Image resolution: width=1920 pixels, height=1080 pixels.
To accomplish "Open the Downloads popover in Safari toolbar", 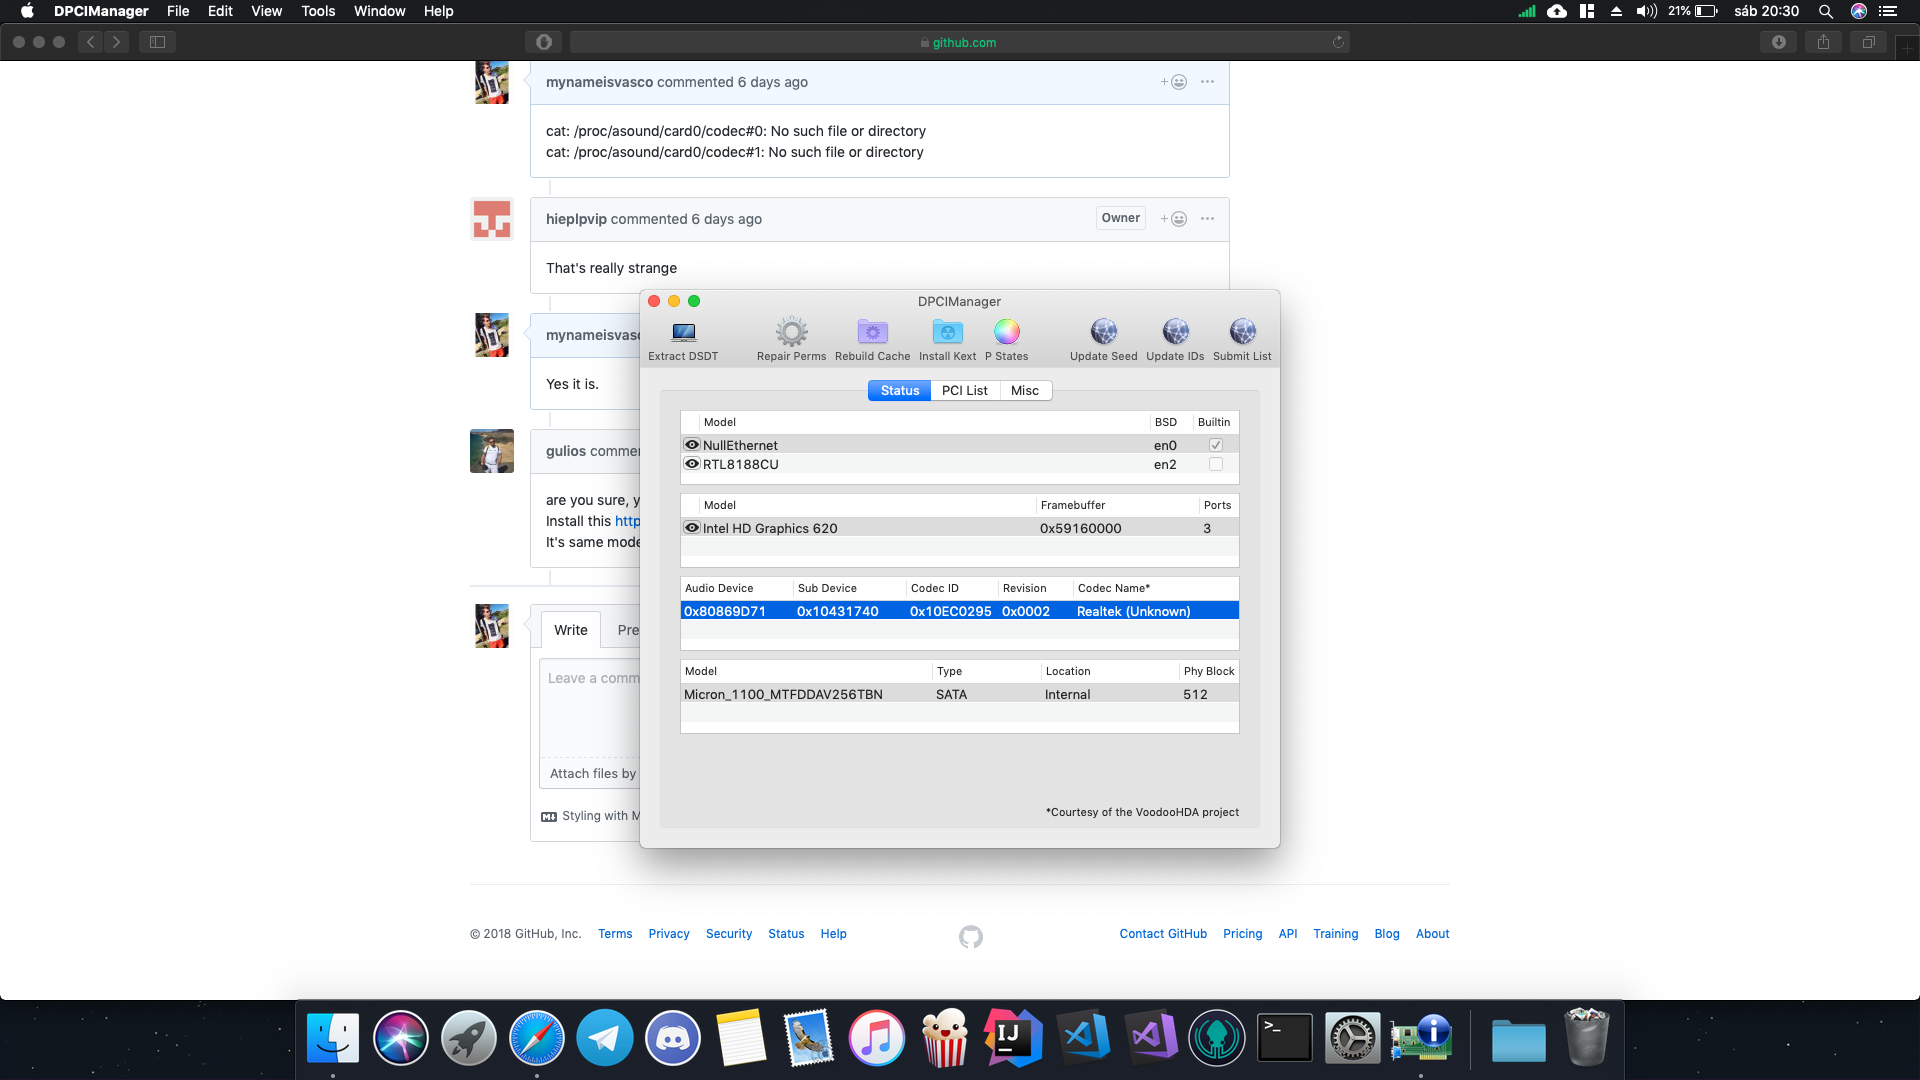I will (x=1778, y=42).
